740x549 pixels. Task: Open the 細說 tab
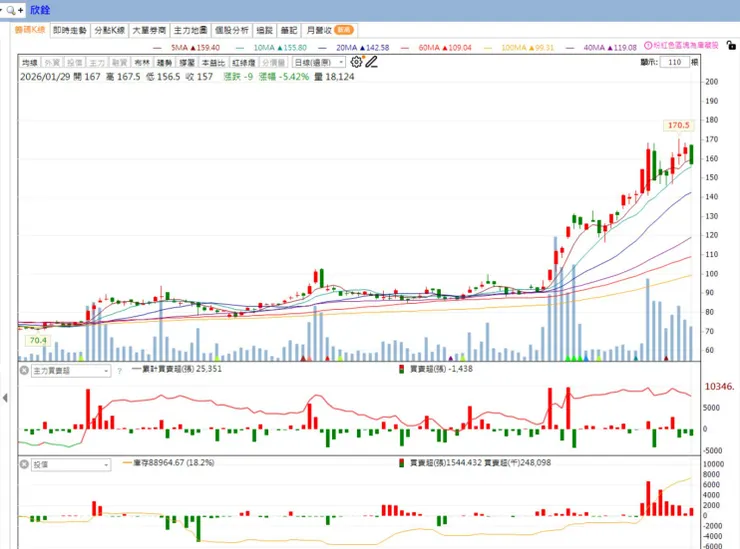265,30
